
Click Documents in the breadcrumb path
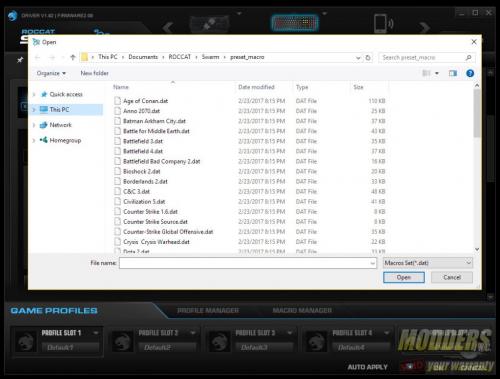[x=143, y=57]
